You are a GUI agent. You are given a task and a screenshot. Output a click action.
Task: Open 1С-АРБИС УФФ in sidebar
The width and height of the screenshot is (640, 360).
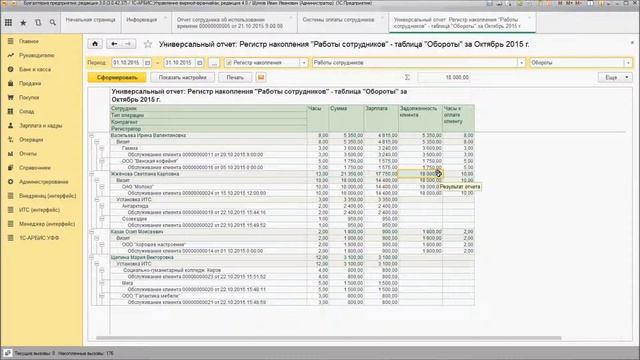click(39, 238)
